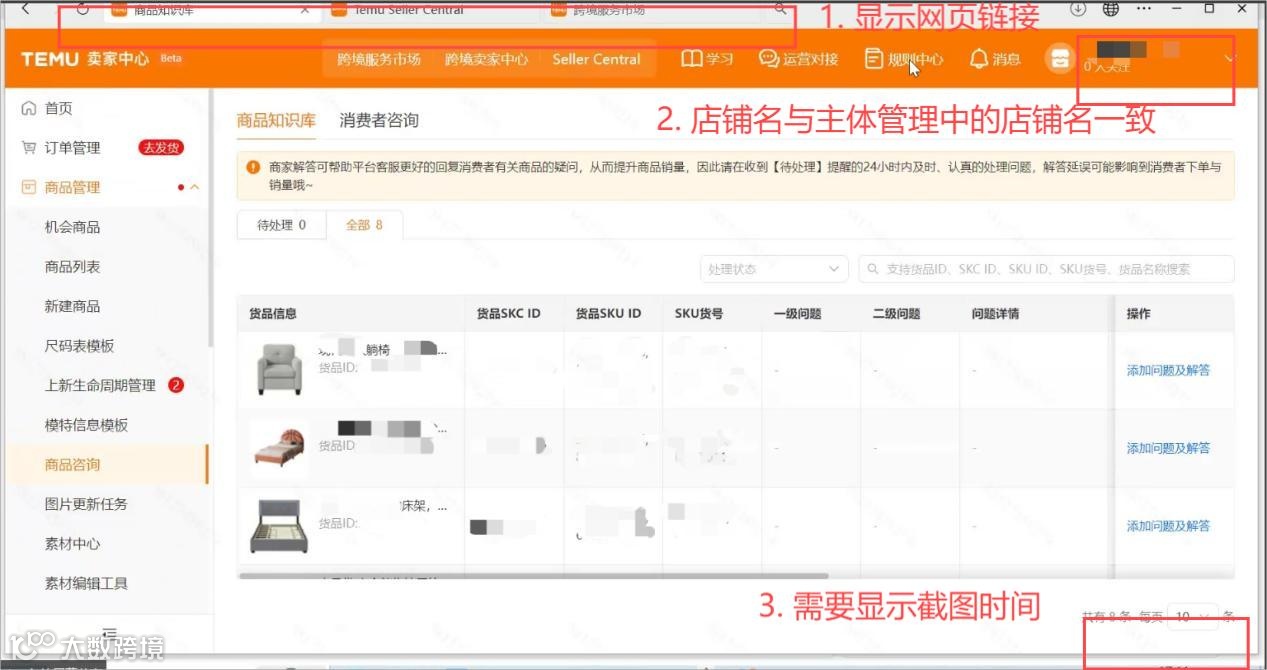Open 尺码表模板 in the sidebar
The image size is (1267, 670).
click(x=79, y=346)
